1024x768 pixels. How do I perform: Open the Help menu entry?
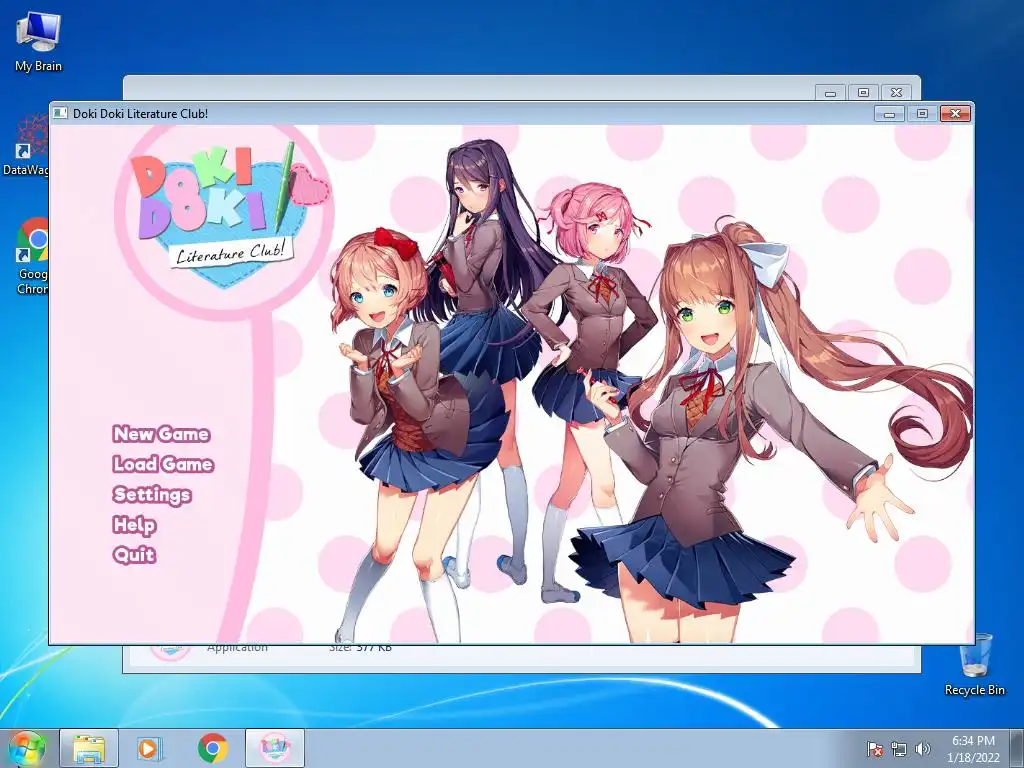tap(135, 524)
